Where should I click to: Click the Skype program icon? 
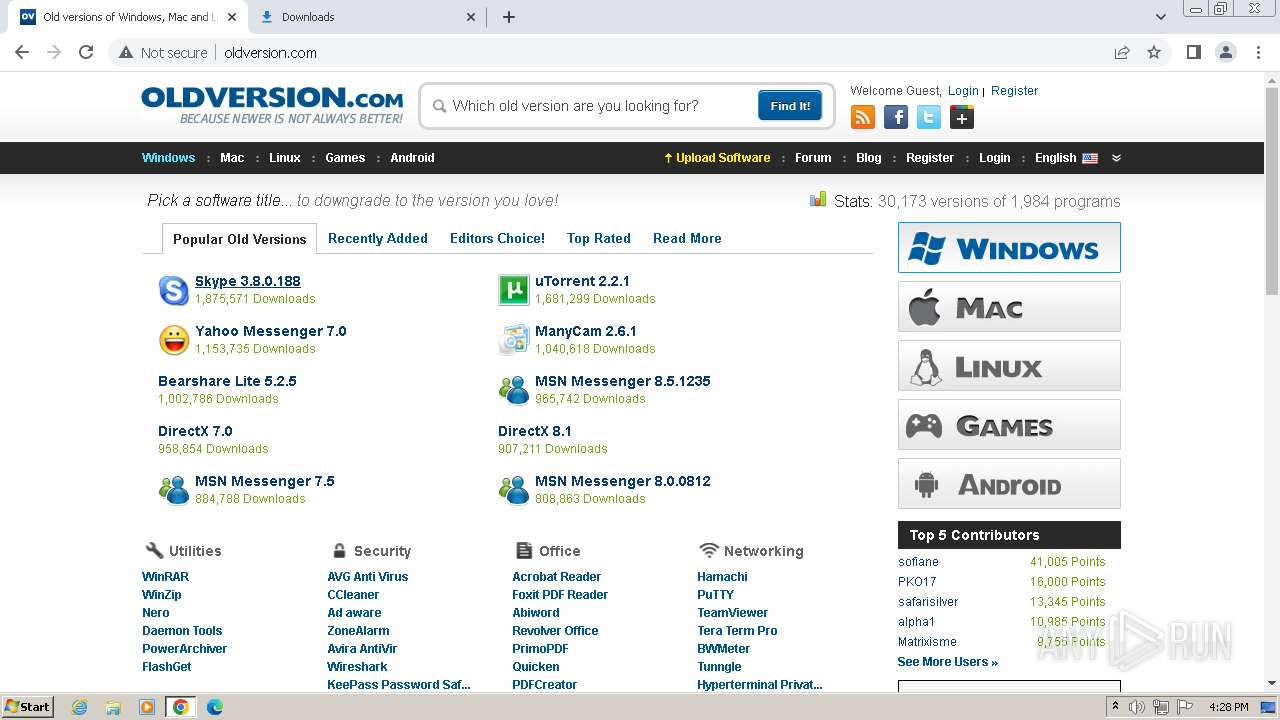[174, 290]
